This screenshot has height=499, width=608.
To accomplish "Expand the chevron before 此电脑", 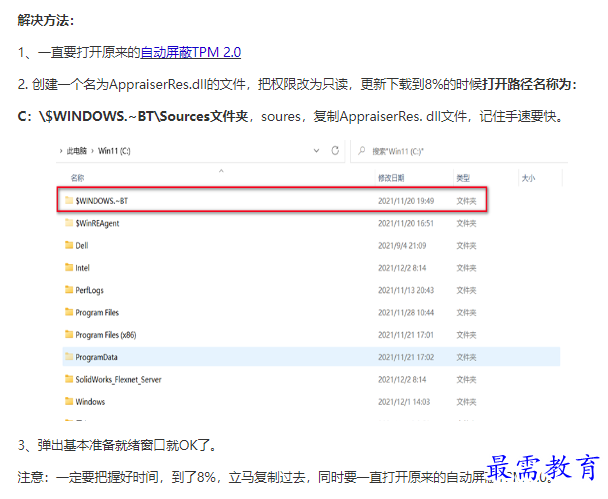I will click(61, 151).
